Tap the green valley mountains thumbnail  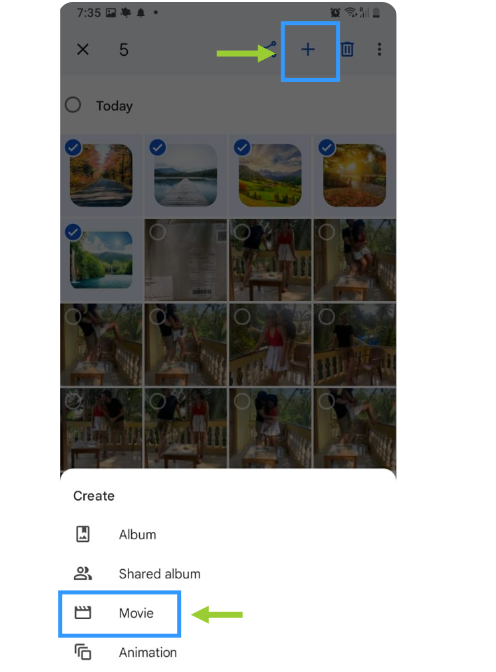(x=270, y=175)
